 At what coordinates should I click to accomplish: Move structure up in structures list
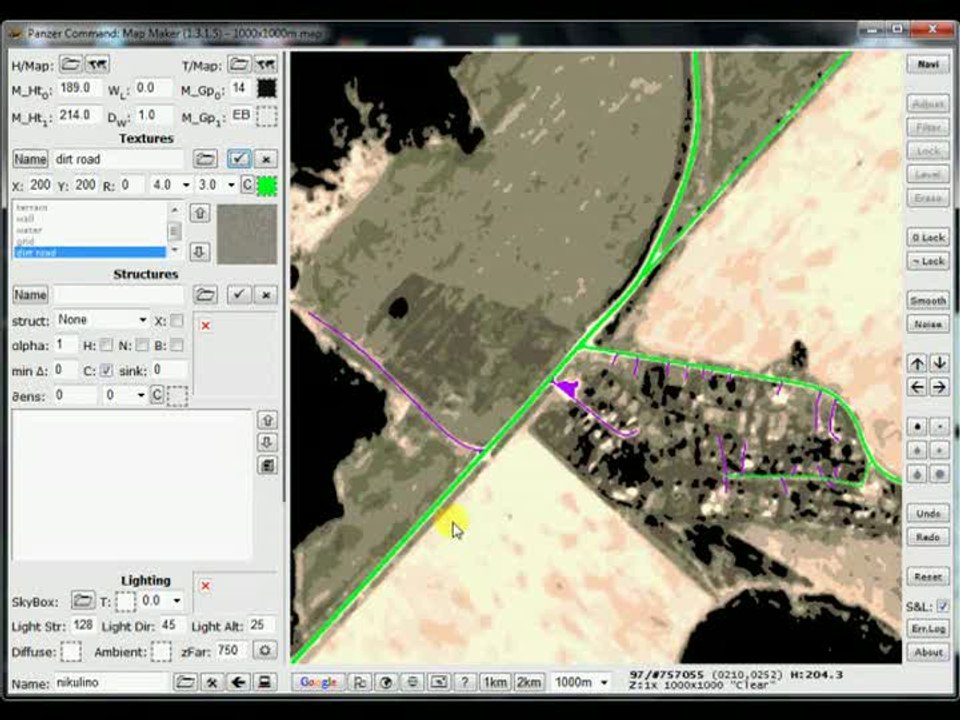point(267,420)
